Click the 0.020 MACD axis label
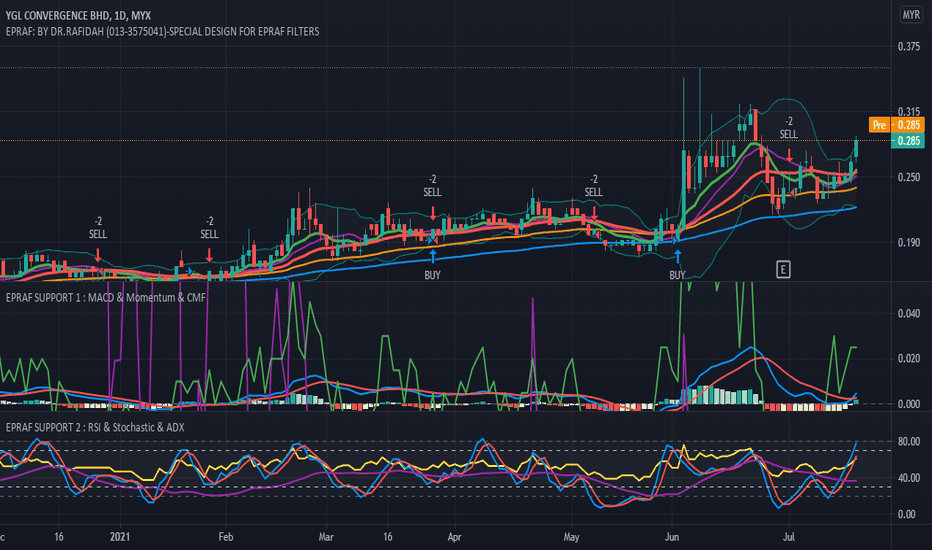Viewport: 932px width, 550px height. point(909,359)
